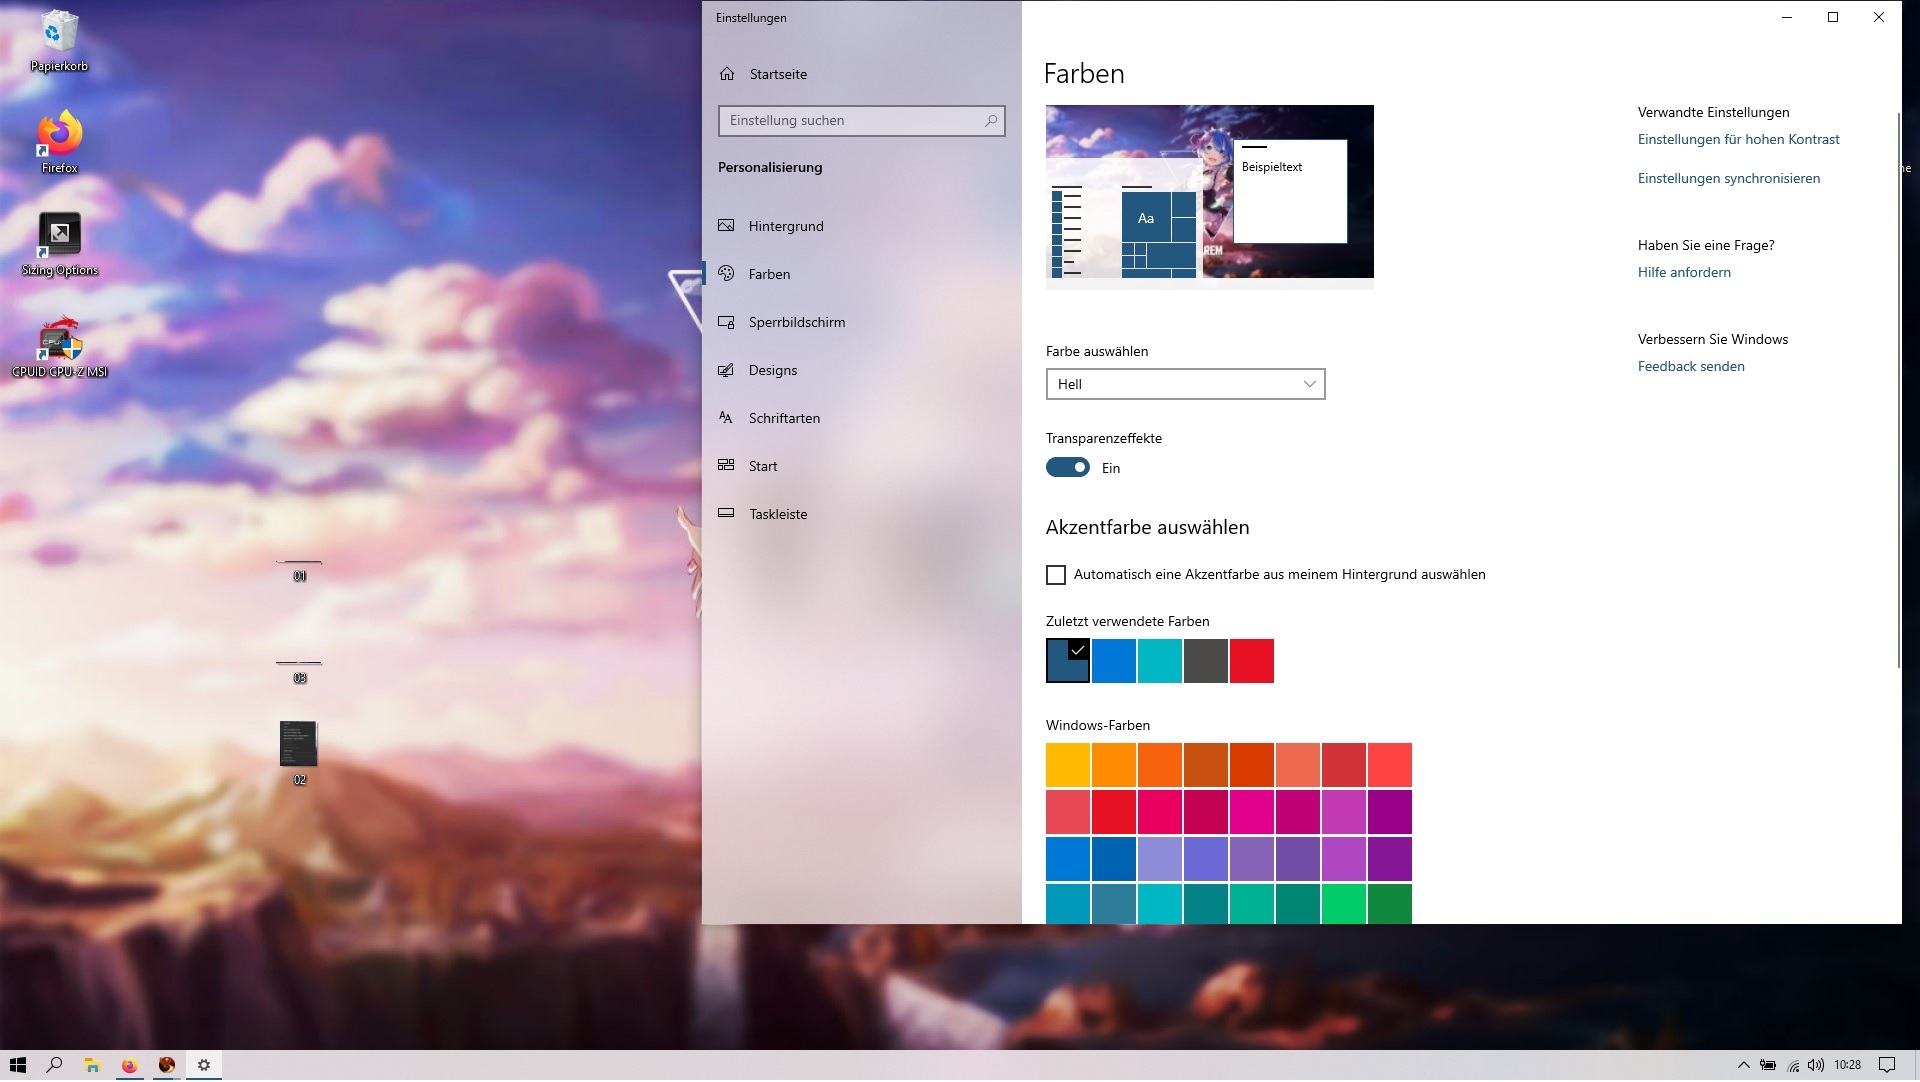Select the Sizing Options desktop shortcut
Screen dimensions: 1920x1082
tap(59, 244)
